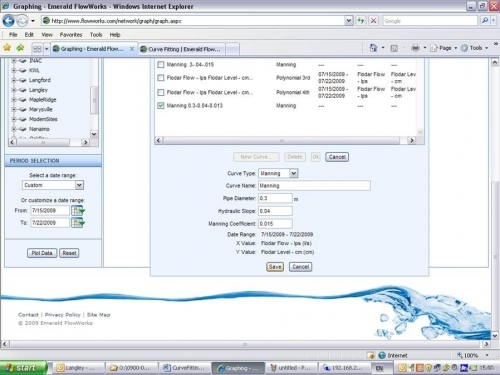Uncheck the Manning 0.3-0.04-0.013 checkbox
Viewport: 500px width, 375px height.
coord(161,106)
